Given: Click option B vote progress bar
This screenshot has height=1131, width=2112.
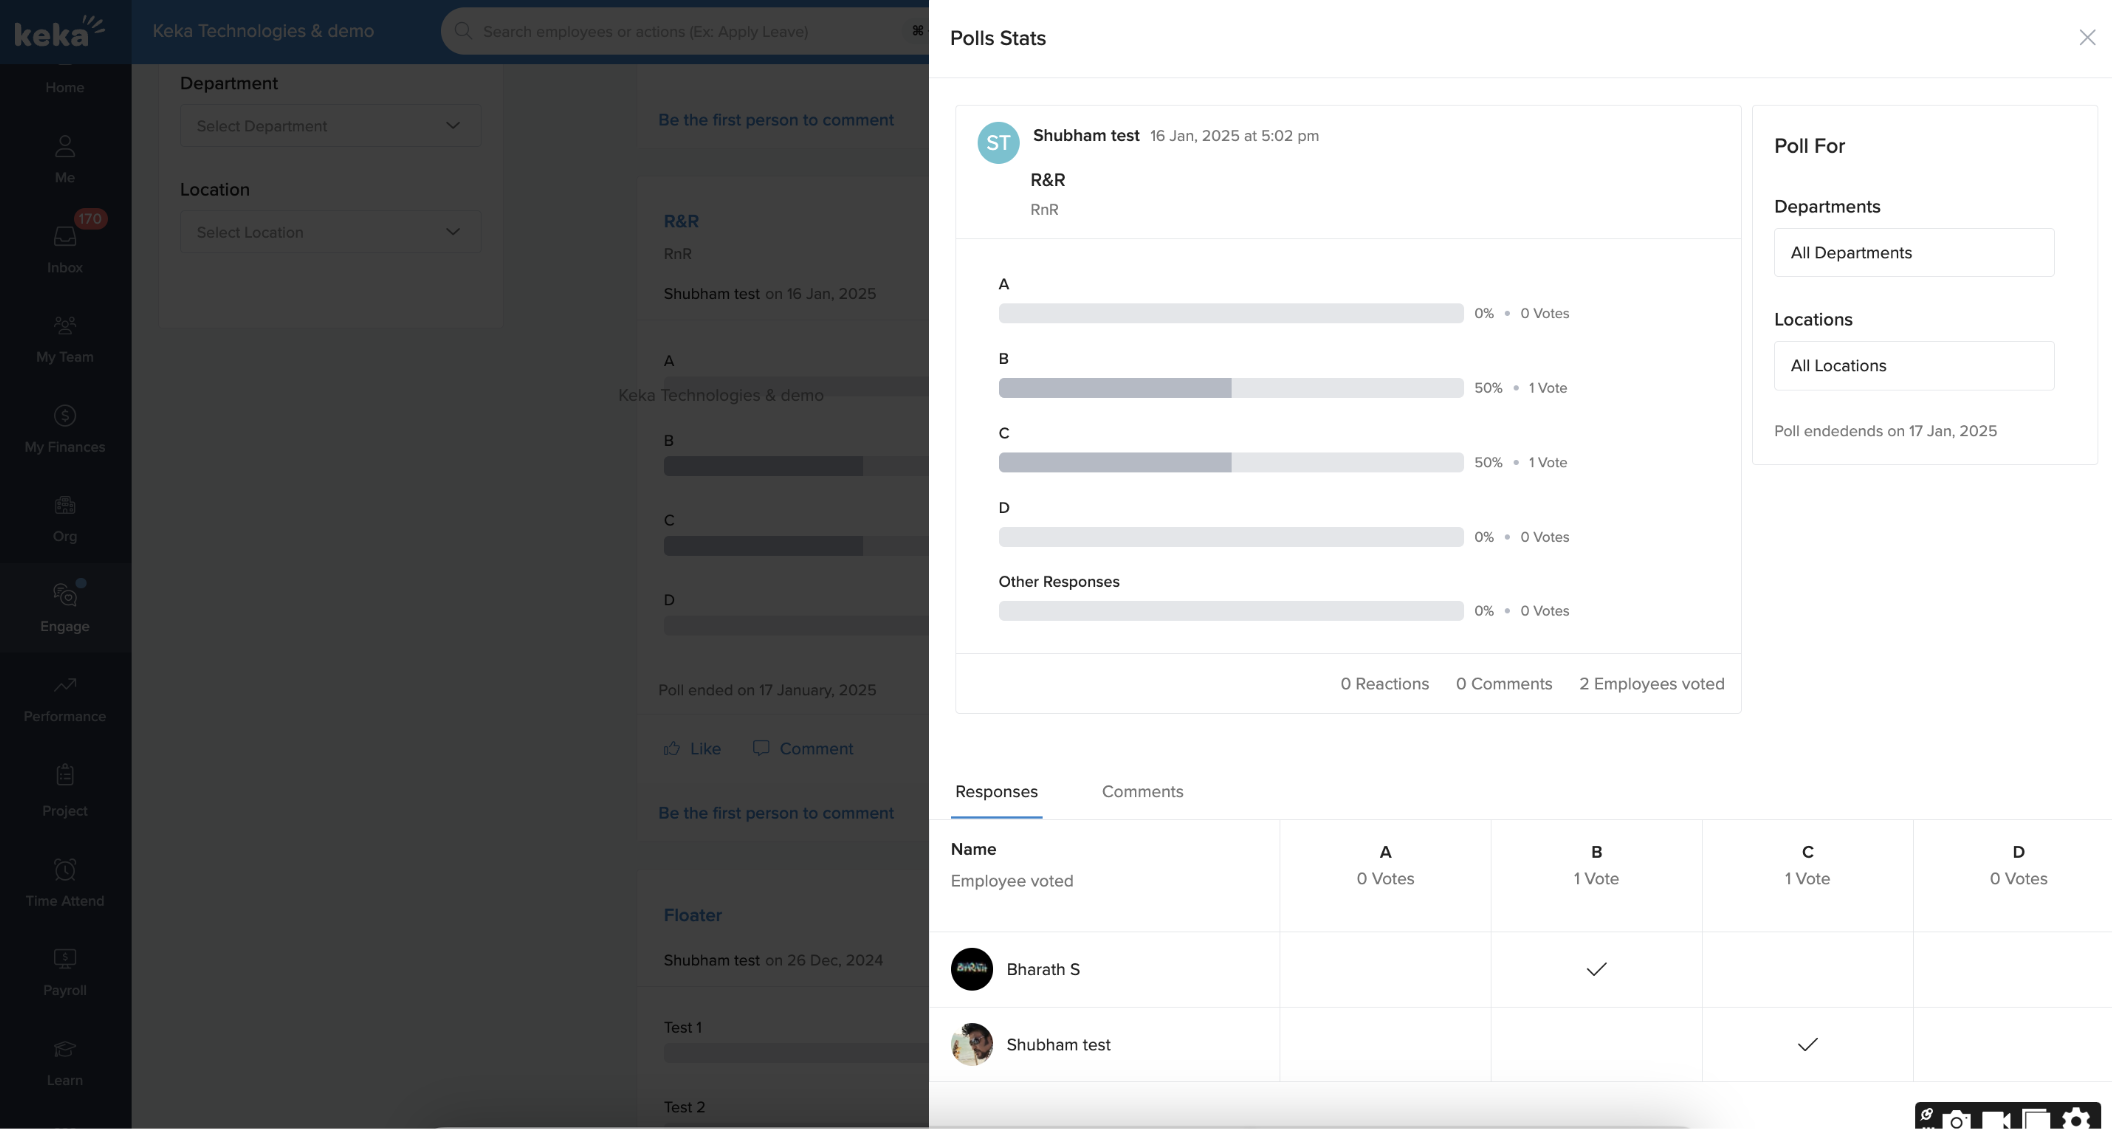Looking at the screenshot, I should pyautogui.click(x=1230, y=388).
